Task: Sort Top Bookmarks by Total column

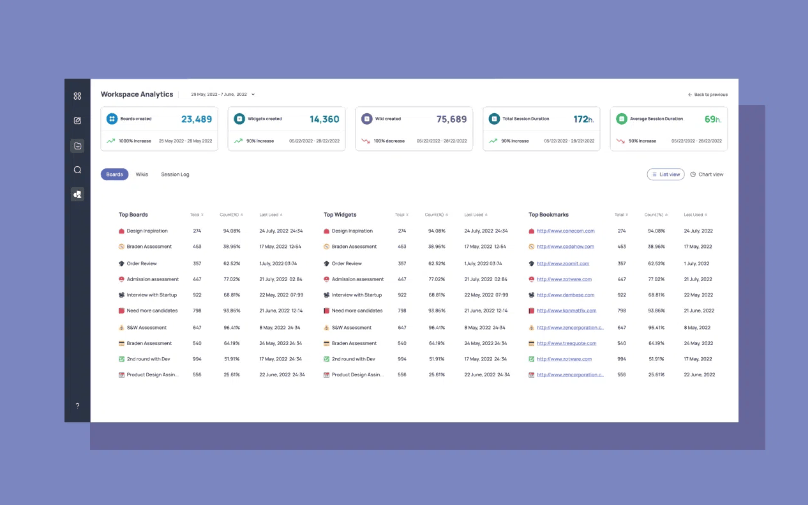Action: click(621, 214)
